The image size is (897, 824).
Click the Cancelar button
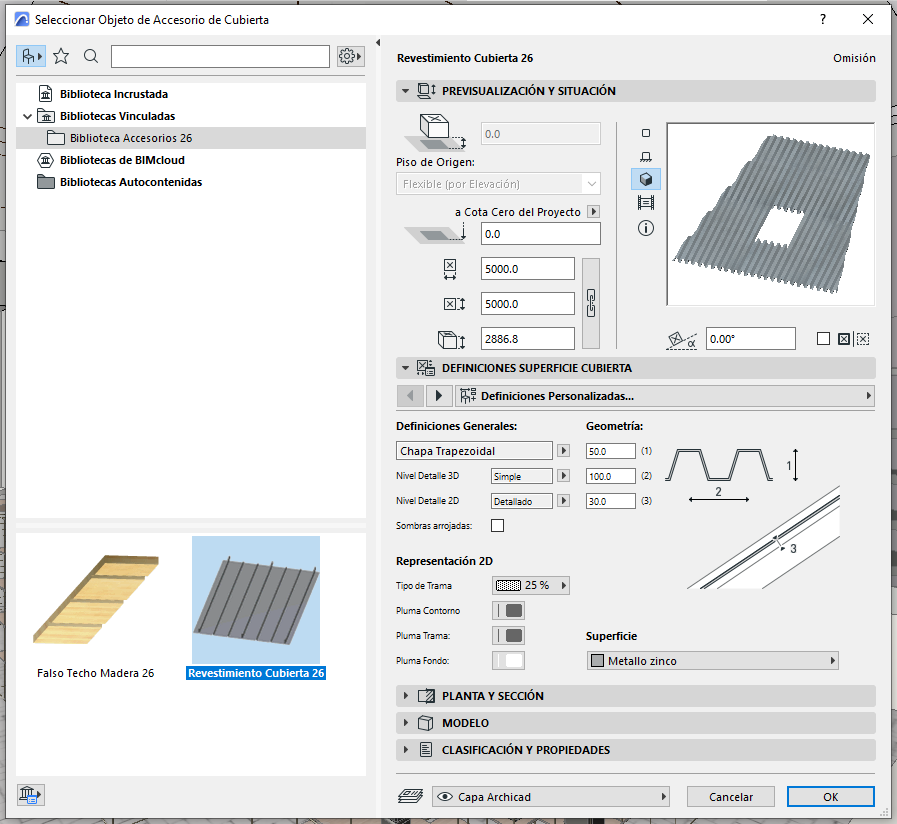click(x=731, y=797)
